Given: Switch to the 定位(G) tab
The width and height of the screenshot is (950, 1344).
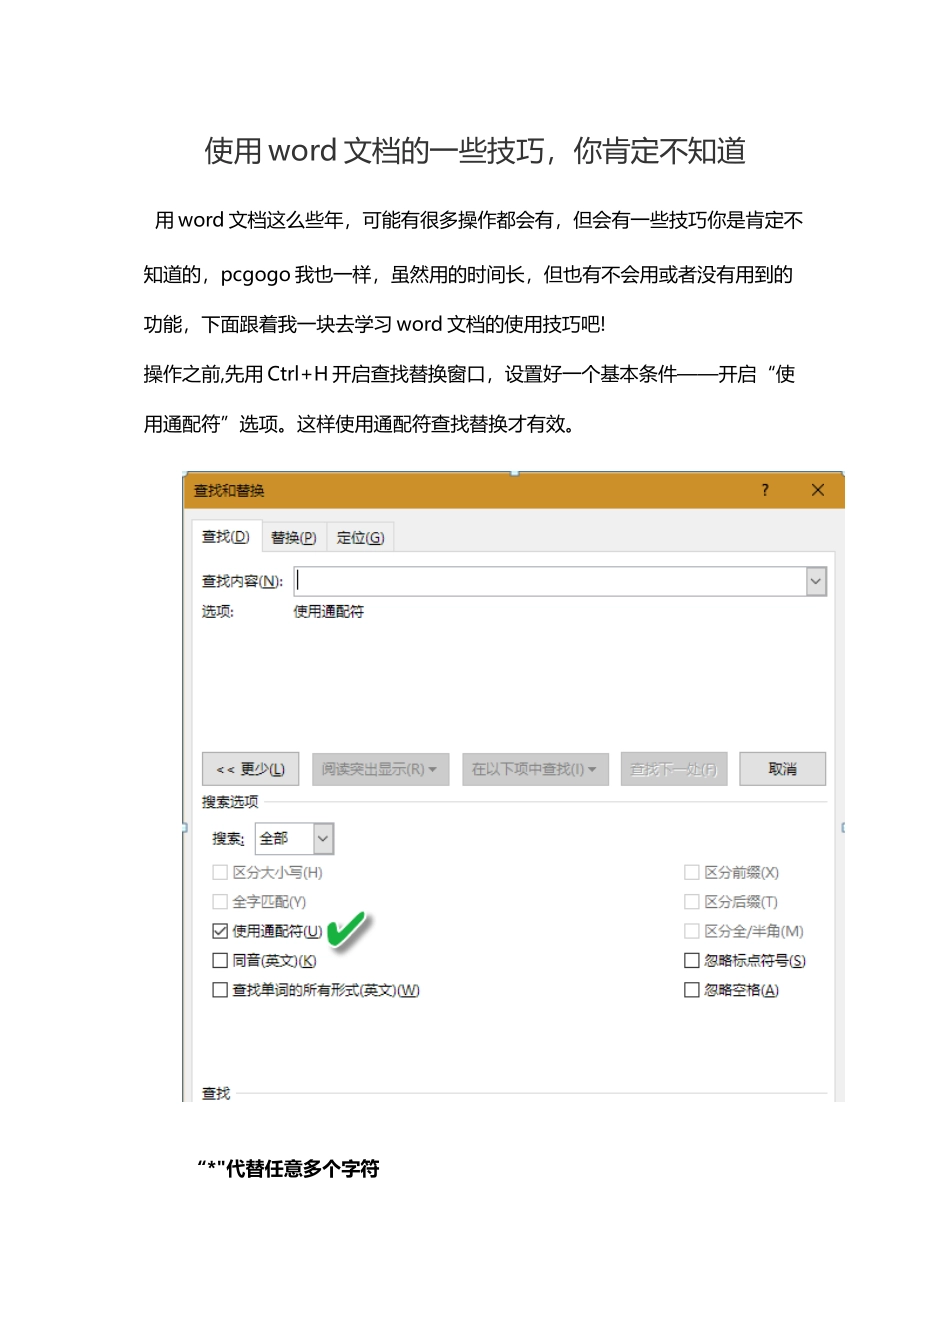Looking at the screenshot, I should coord(360,538).
